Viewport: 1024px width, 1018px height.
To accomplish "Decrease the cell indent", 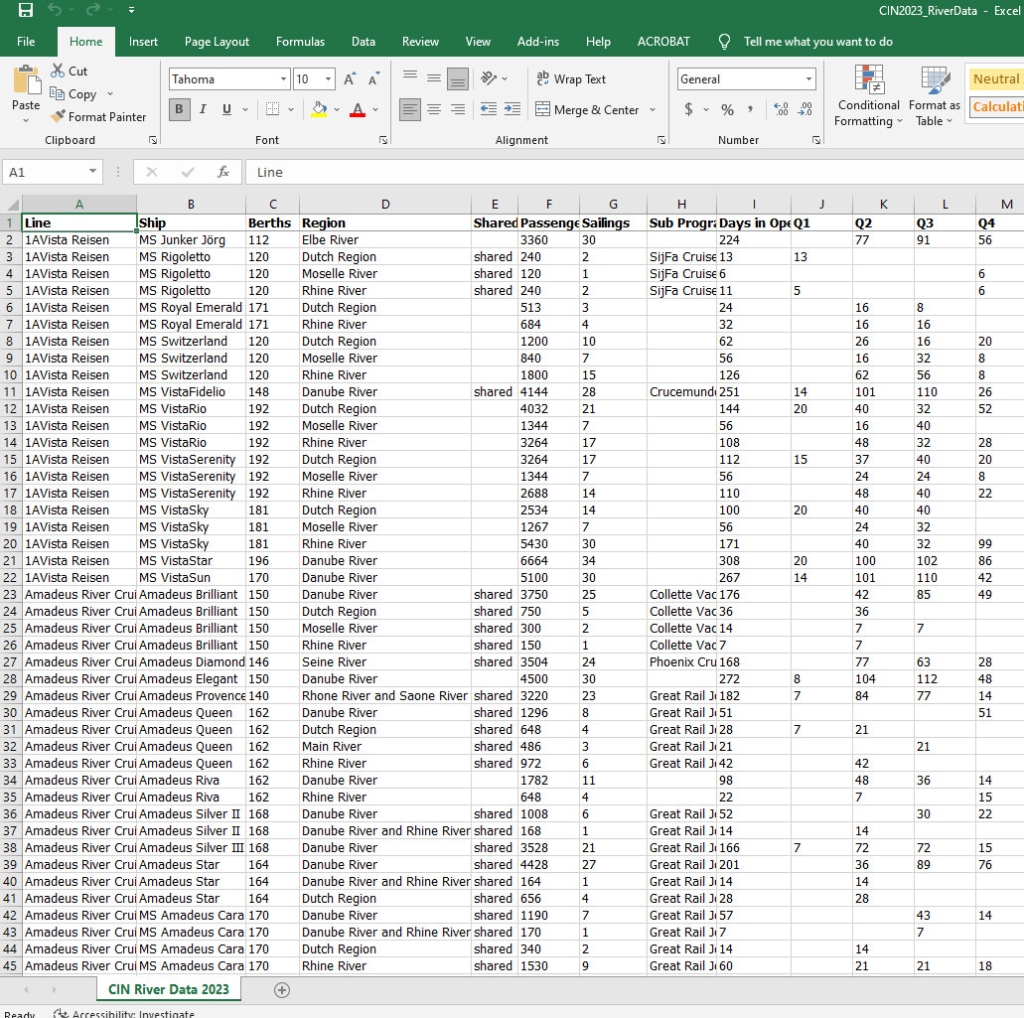I will tap(488, 109).
